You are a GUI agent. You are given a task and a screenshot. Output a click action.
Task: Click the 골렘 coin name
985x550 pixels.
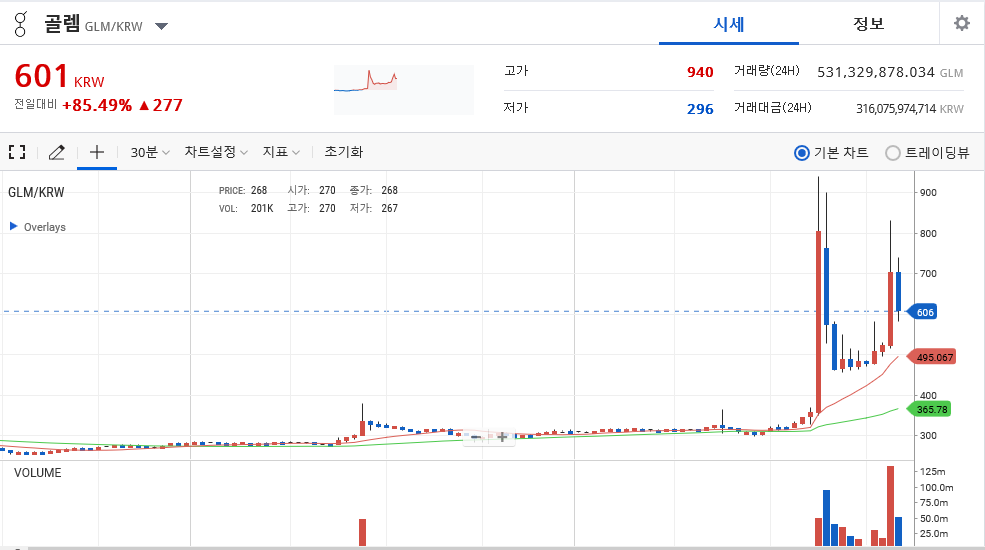click(62, 24)
